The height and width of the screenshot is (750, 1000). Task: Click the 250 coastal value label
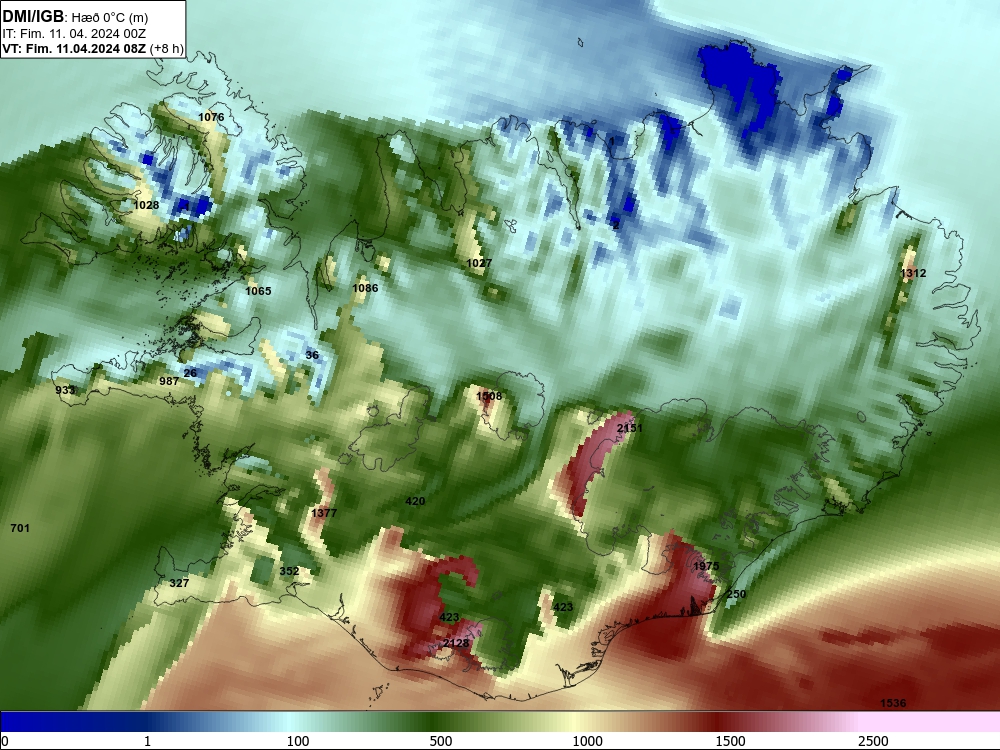click(x=737, y=594)
